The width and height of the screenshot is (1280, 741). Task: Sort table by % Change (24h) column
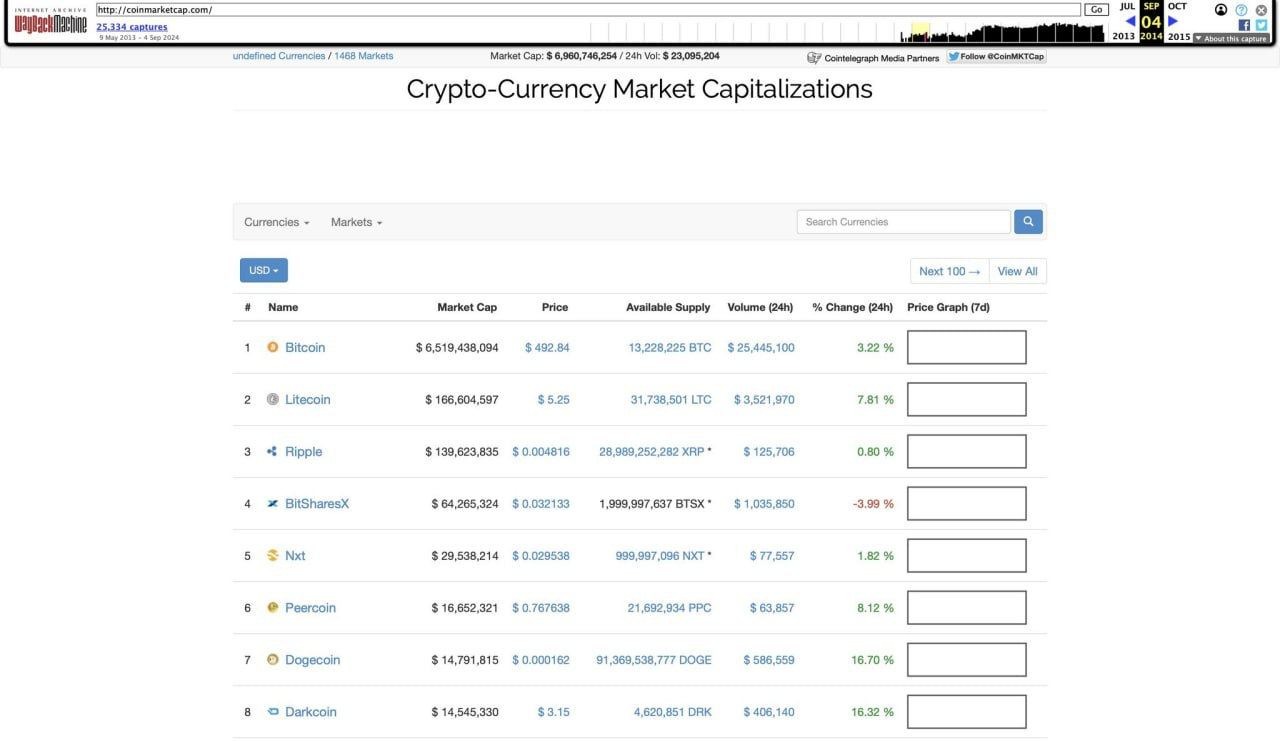[852, 307]
